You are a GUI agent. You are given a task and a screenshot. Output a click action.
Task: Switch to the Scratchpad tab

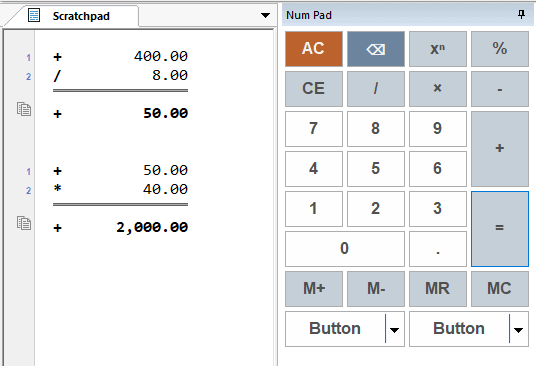tap(81, 16)
